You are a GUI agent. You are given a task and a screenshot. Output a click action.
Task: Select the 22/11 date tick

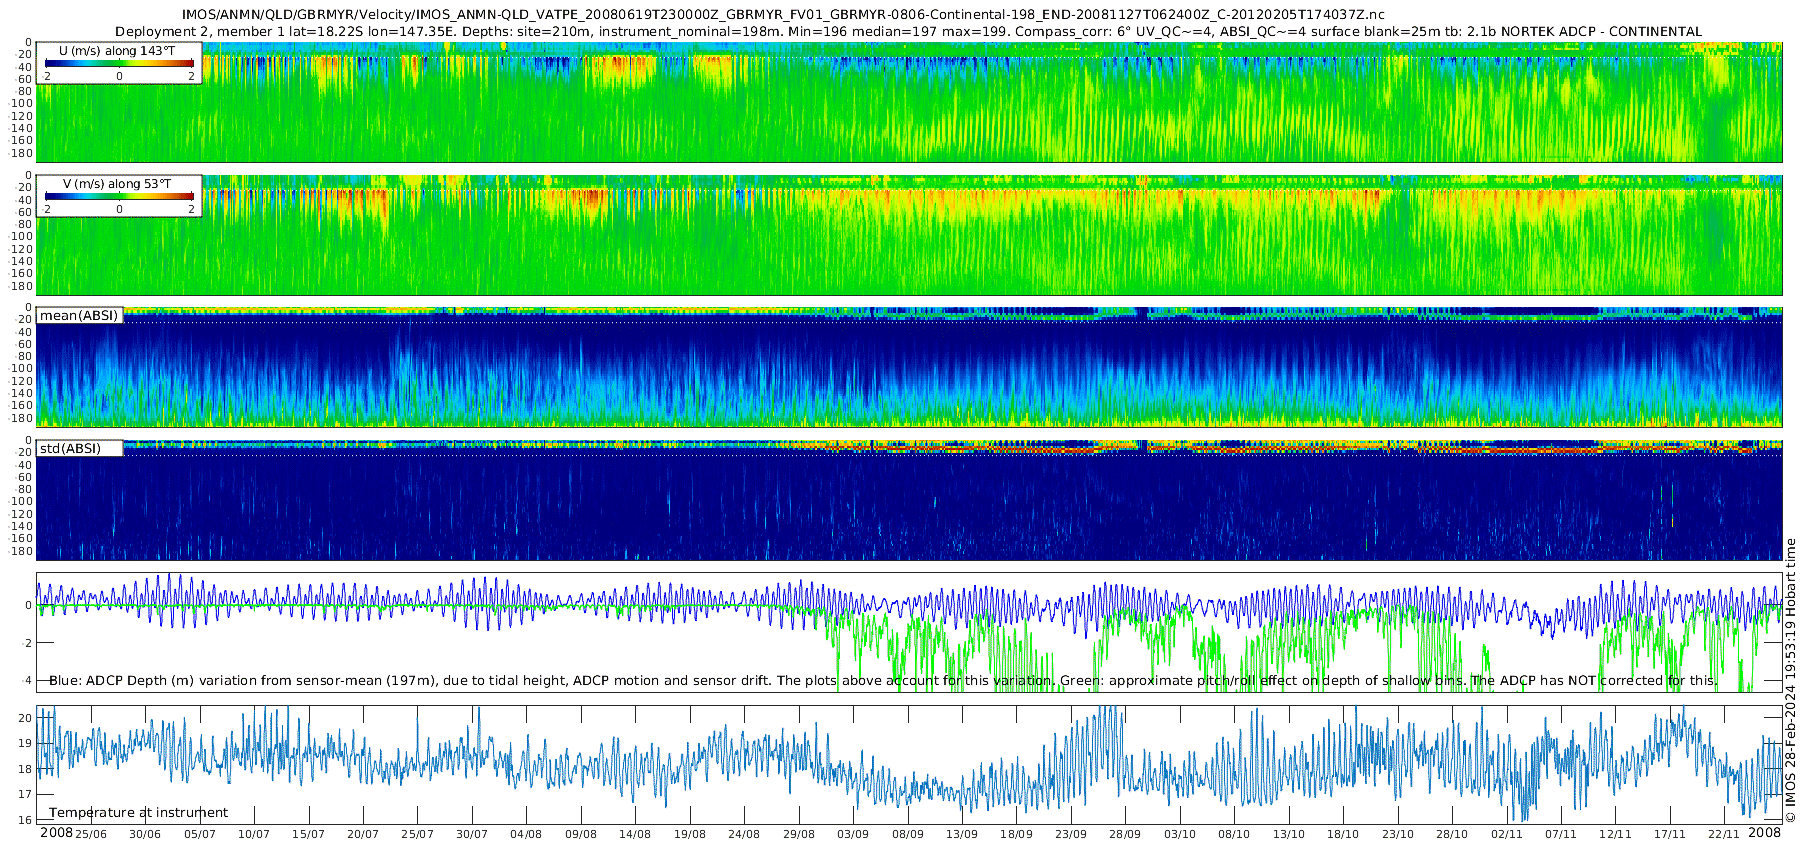pos(1724,834)
